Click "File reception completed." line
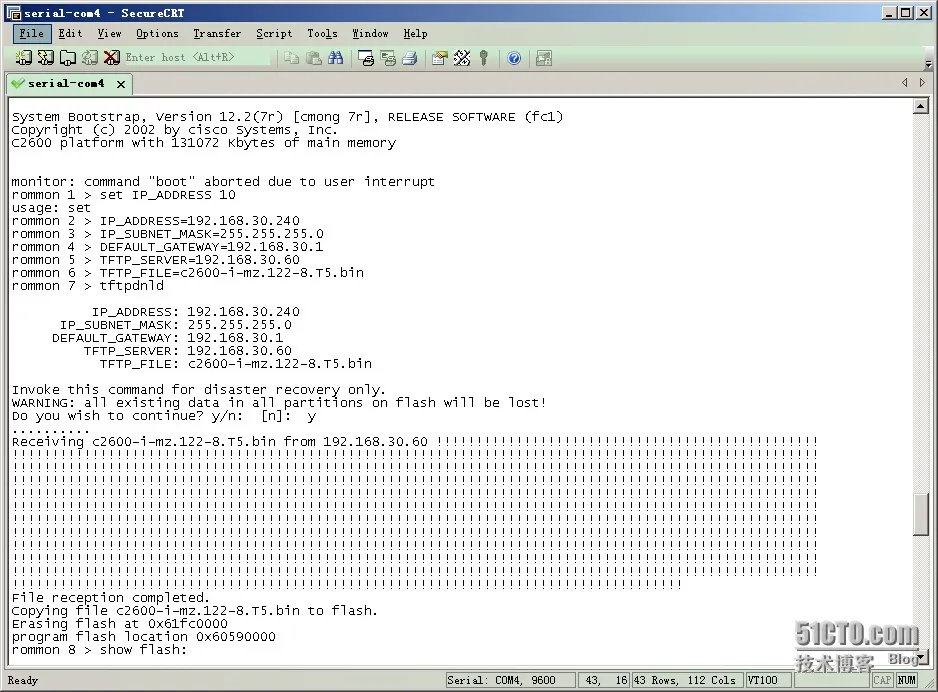The width and height of the screenshot is (938, 692). (110, 598)
